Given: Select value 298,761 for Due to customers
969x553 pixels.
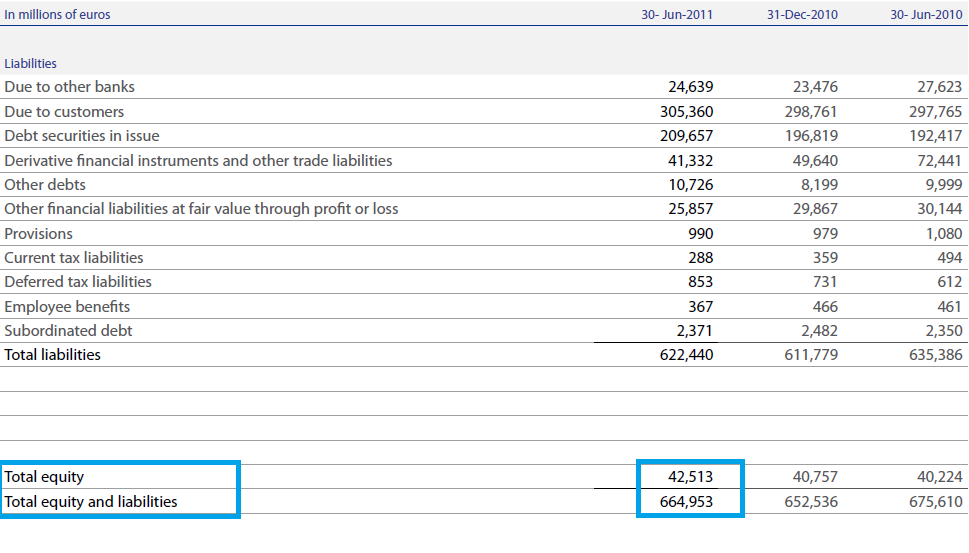Looking at the screenshot, I should pyautogui.click(x=811, y=112).
